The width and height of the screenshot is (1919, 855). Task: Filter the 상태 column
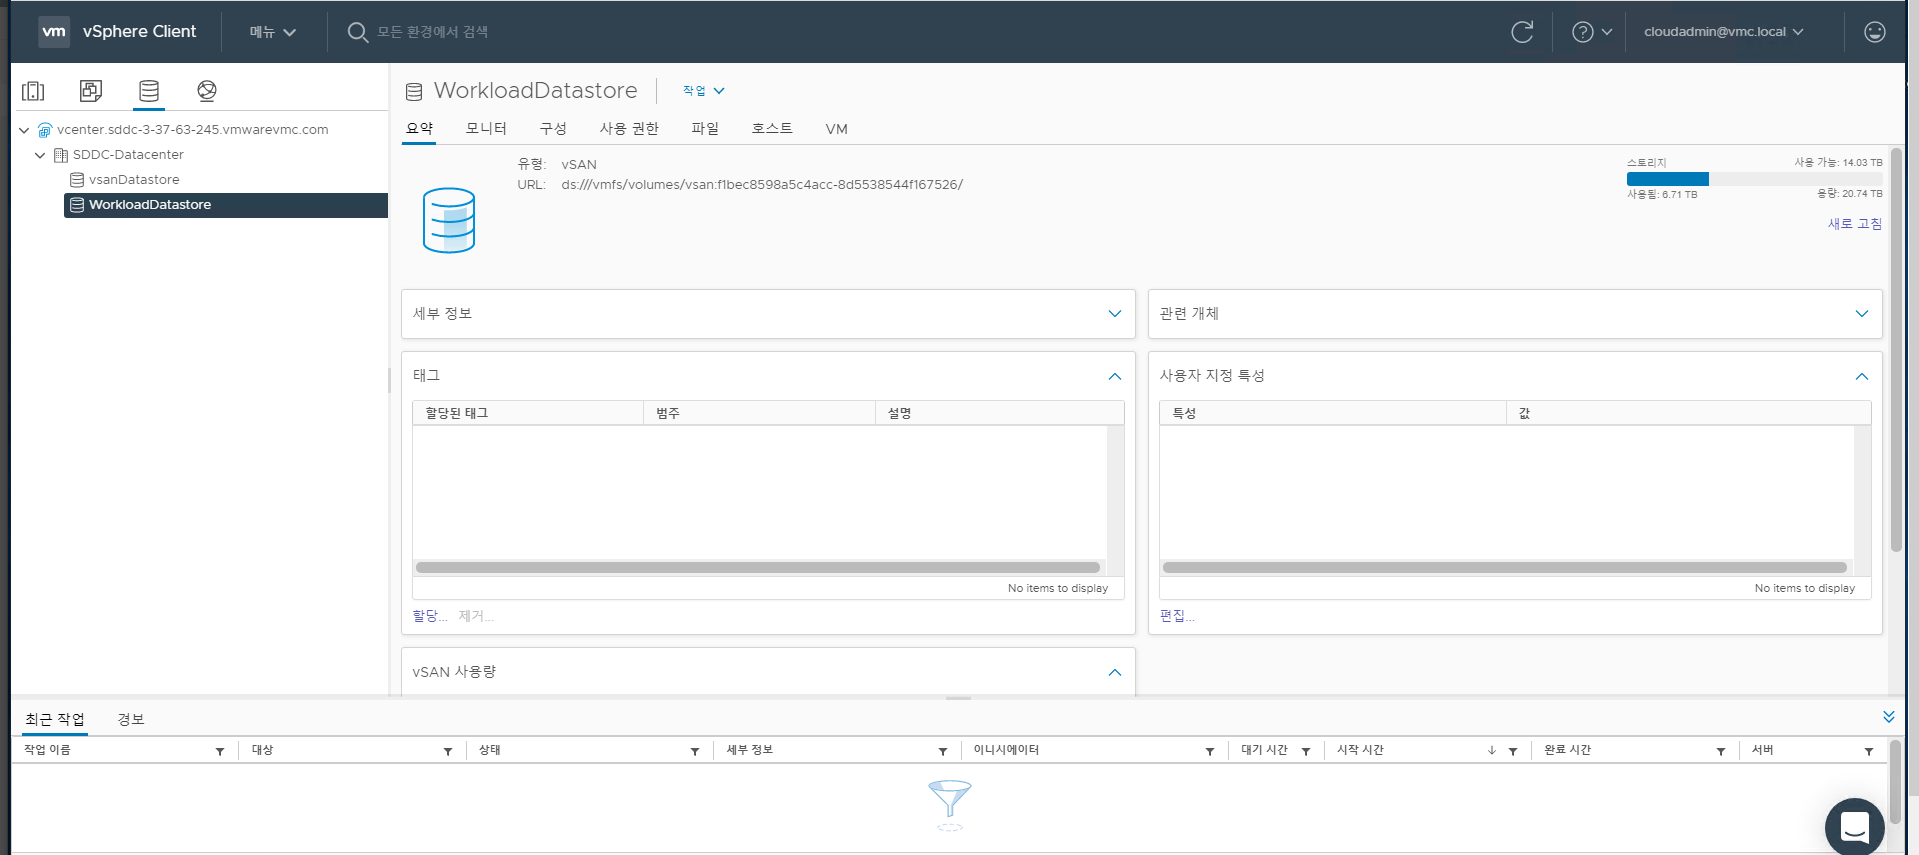[695, 751]
